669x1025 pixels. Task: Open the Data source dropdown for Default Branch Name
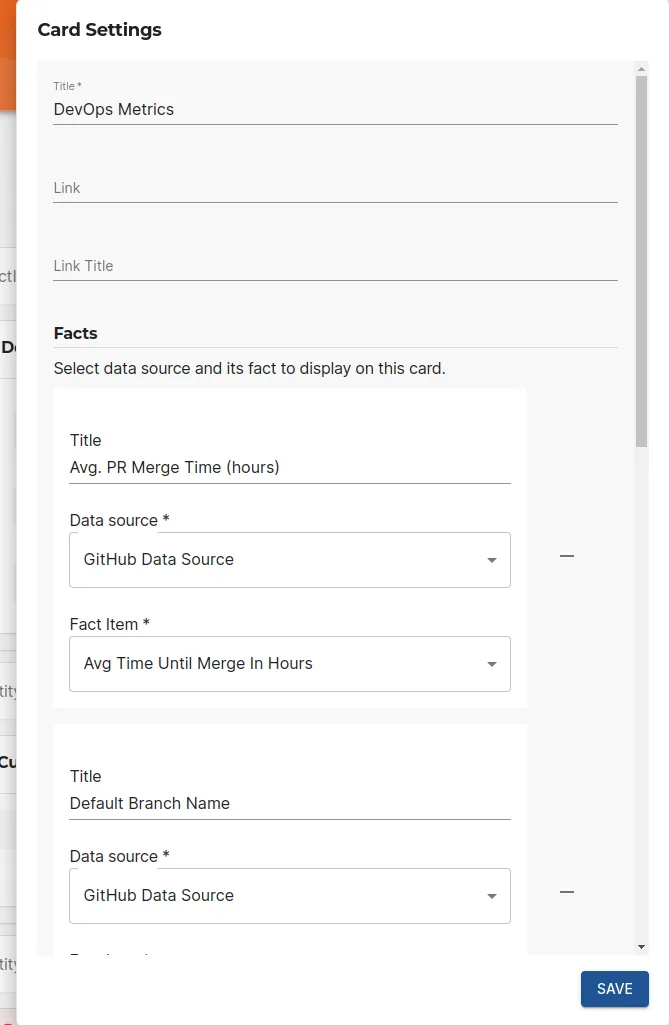click(290, 896)
